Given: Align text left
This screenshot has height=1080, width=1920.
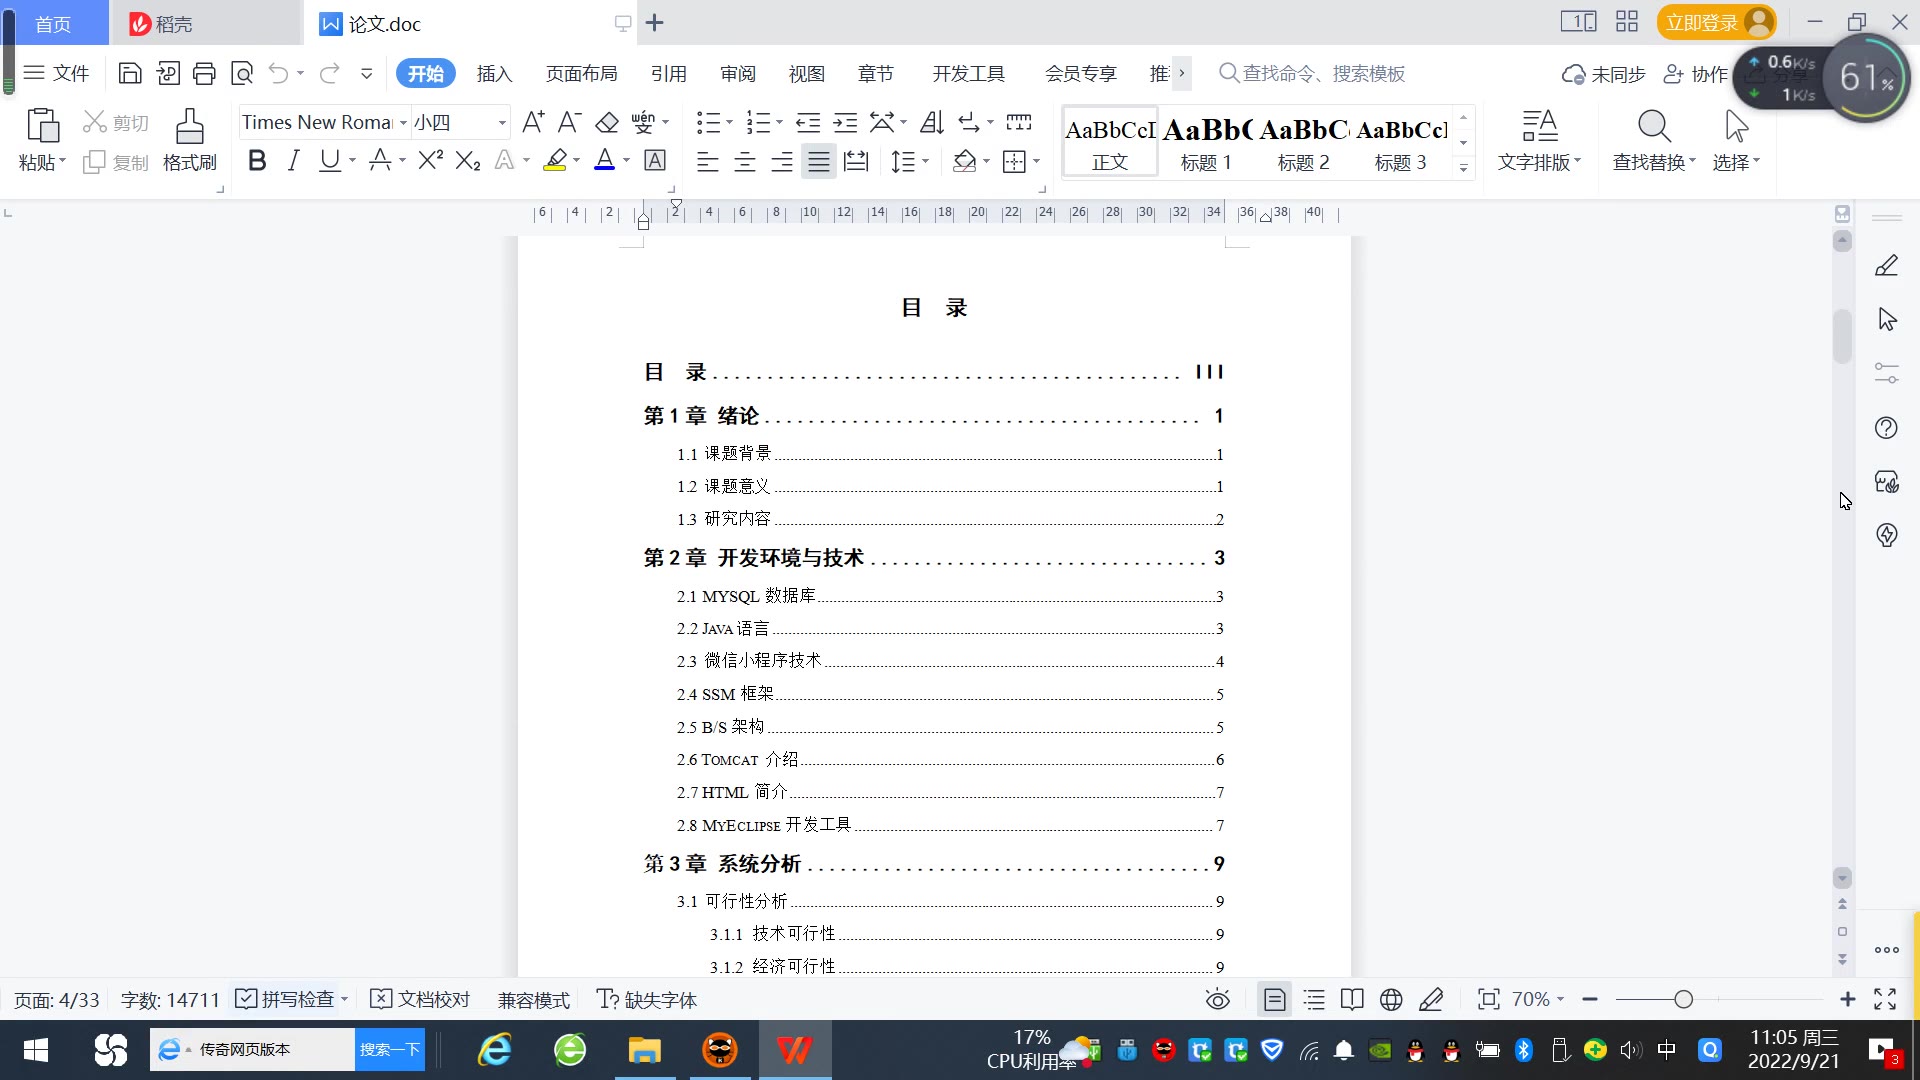Looking at the screenshot, I should 708,161.
